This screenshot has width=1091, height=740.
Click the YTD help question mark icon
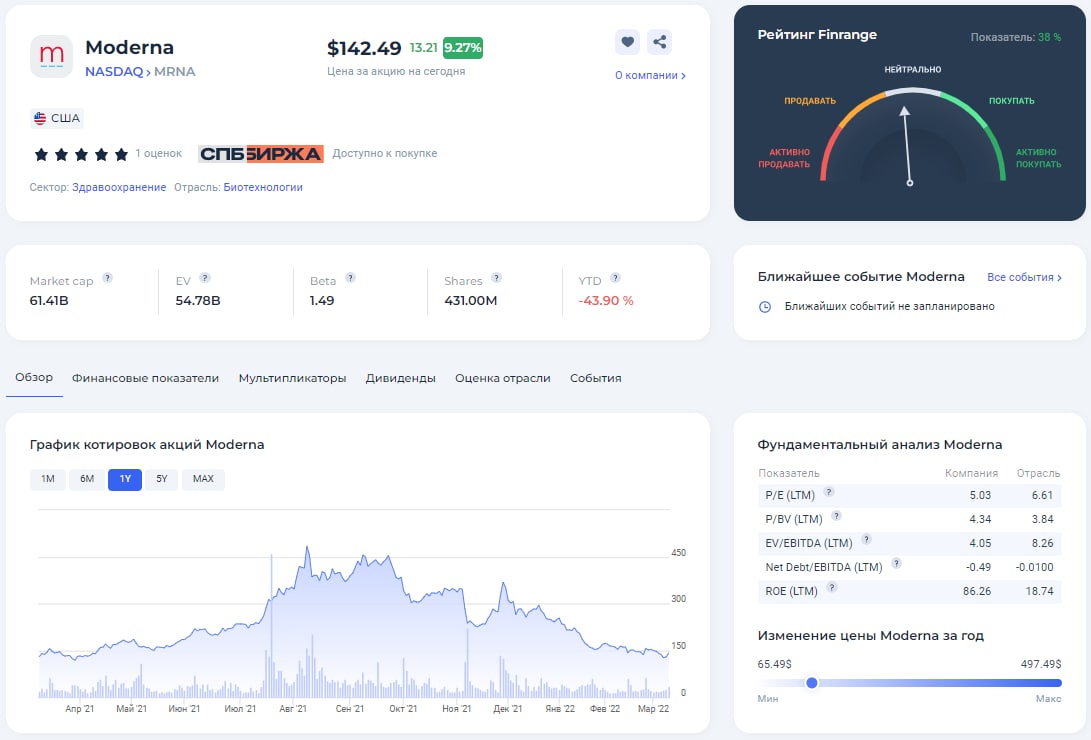pyautogui.click(x=615, y=278)
